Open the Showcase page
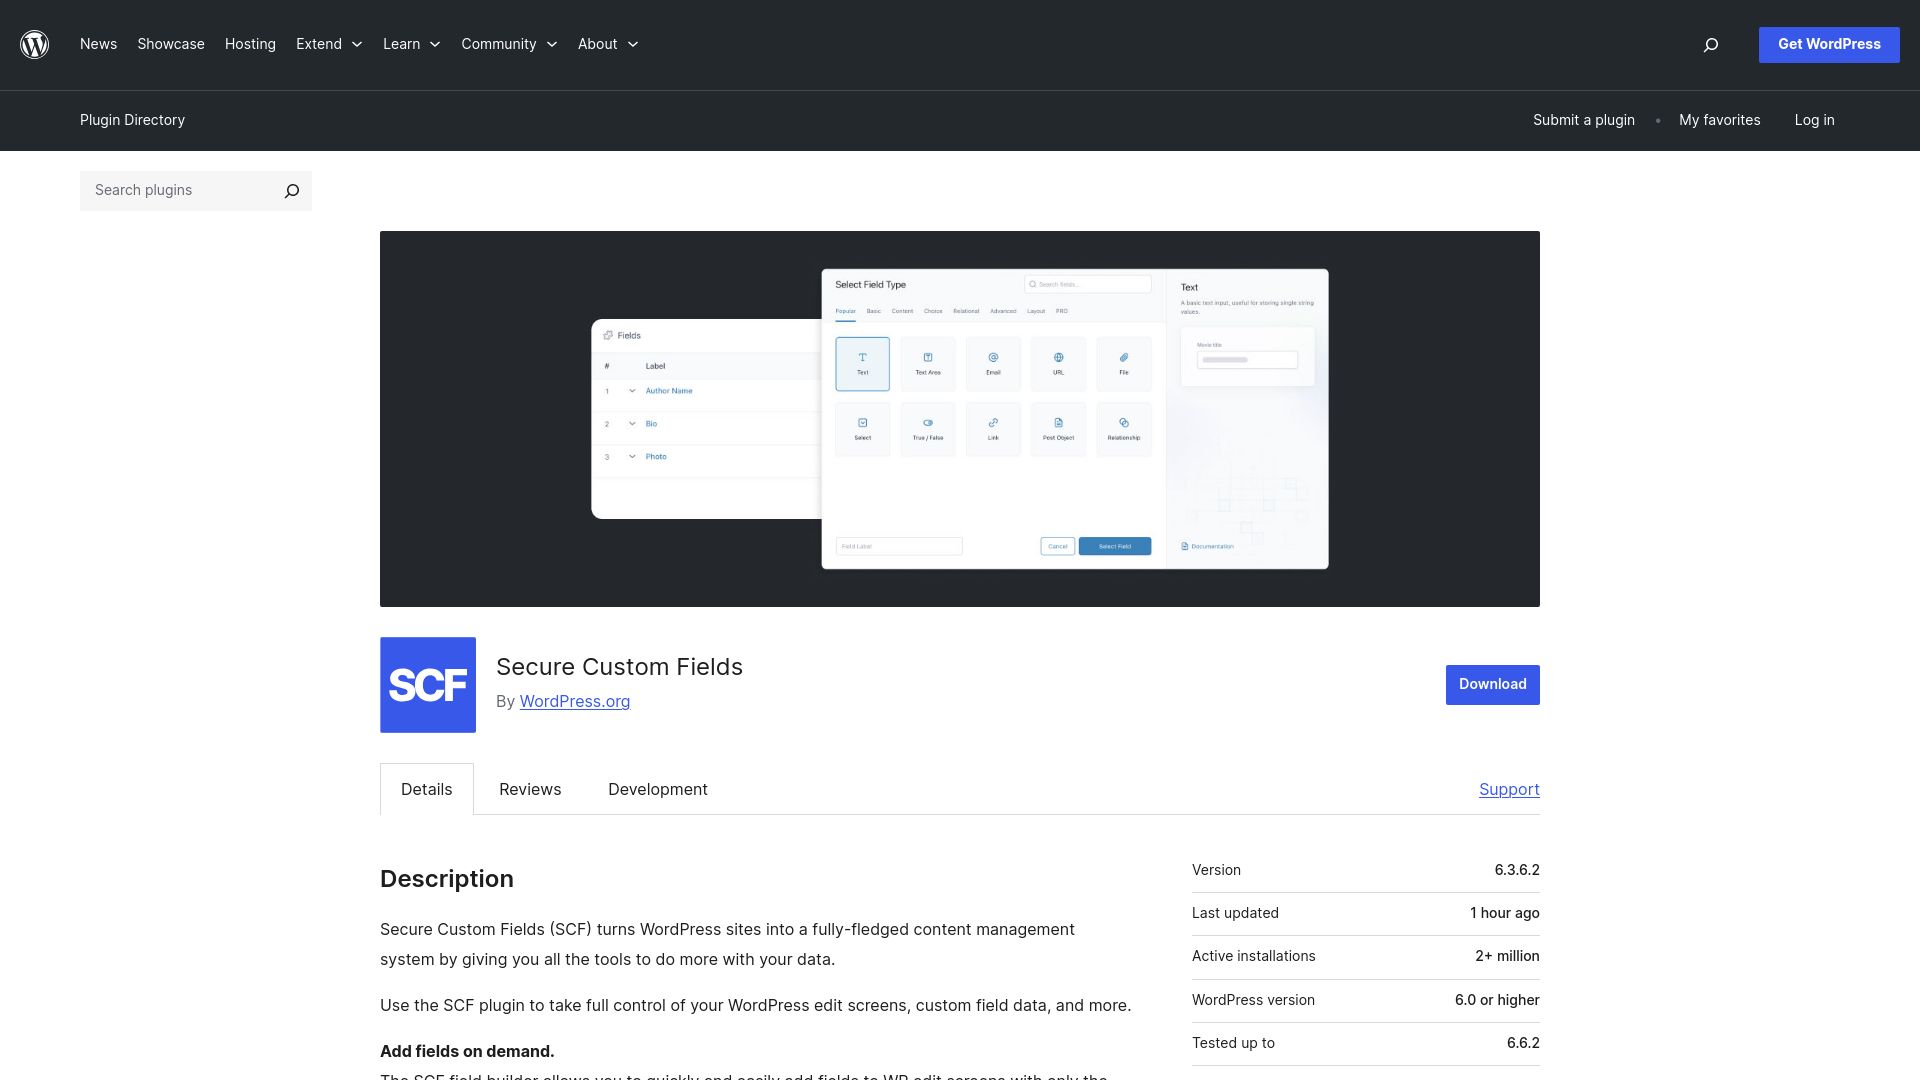The height and width of the screenshot is (1080, 1920). pos(171,44)
